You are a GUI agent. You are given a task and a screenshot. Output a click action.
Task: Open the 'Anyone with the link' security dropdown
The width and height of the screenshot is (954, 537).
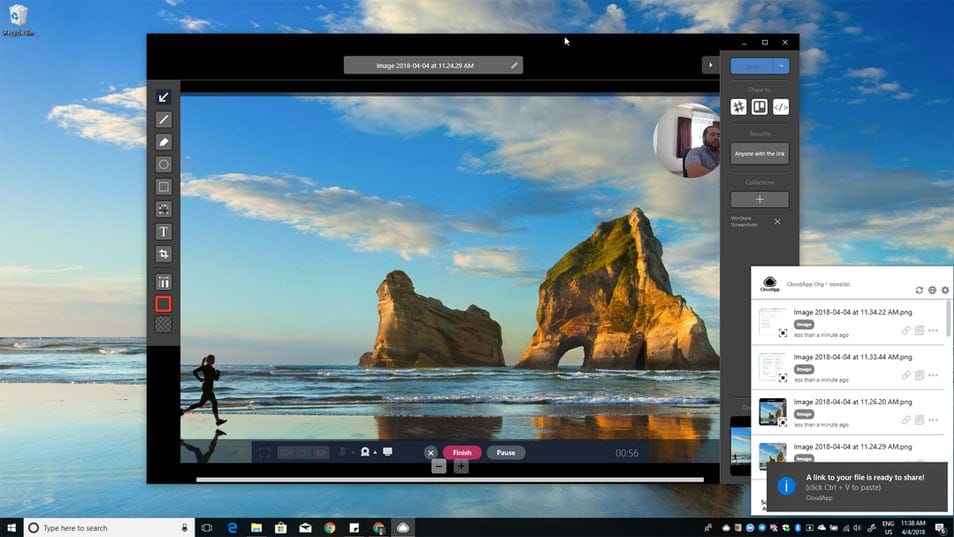[760, 153]
